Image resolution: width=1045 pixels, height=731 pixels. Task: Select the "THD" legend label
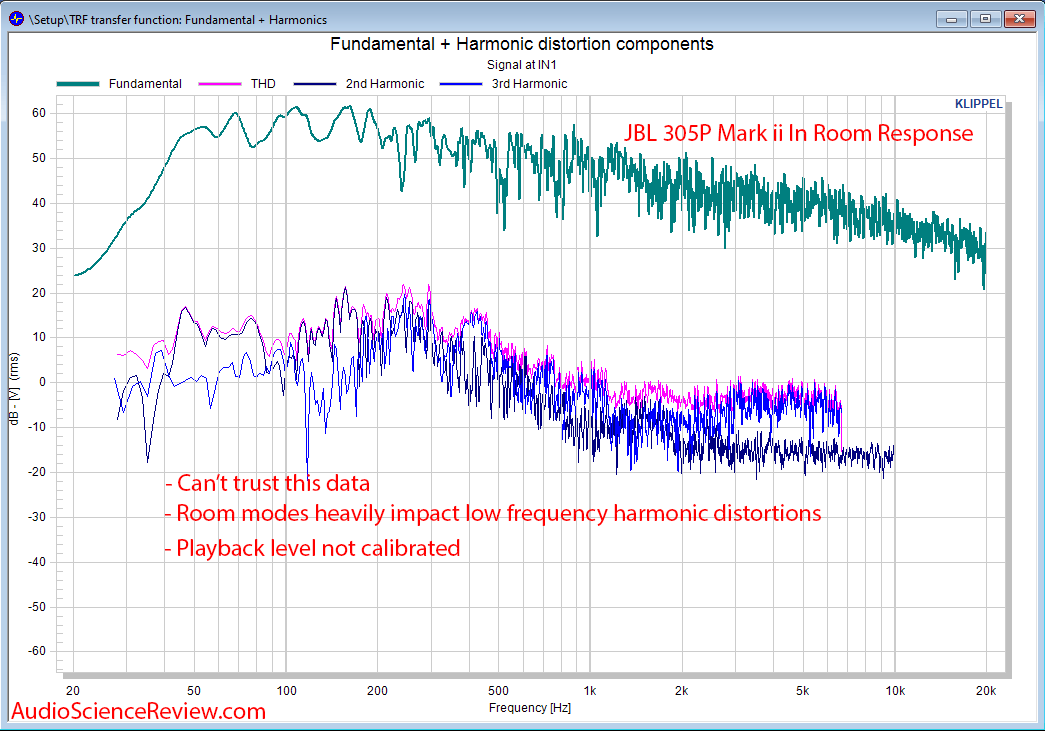coord(263,84)
